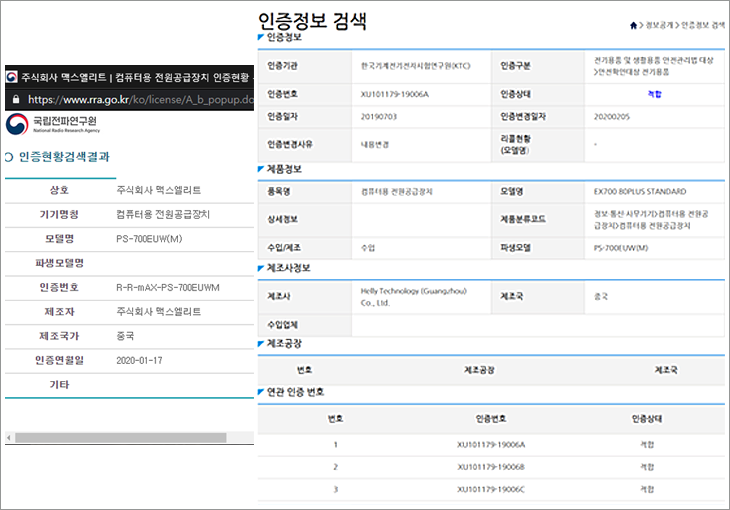The image size is (730, 510).
Task: Select model name EX700 80PLUS STANDARD
Action: tap(640, 191)
